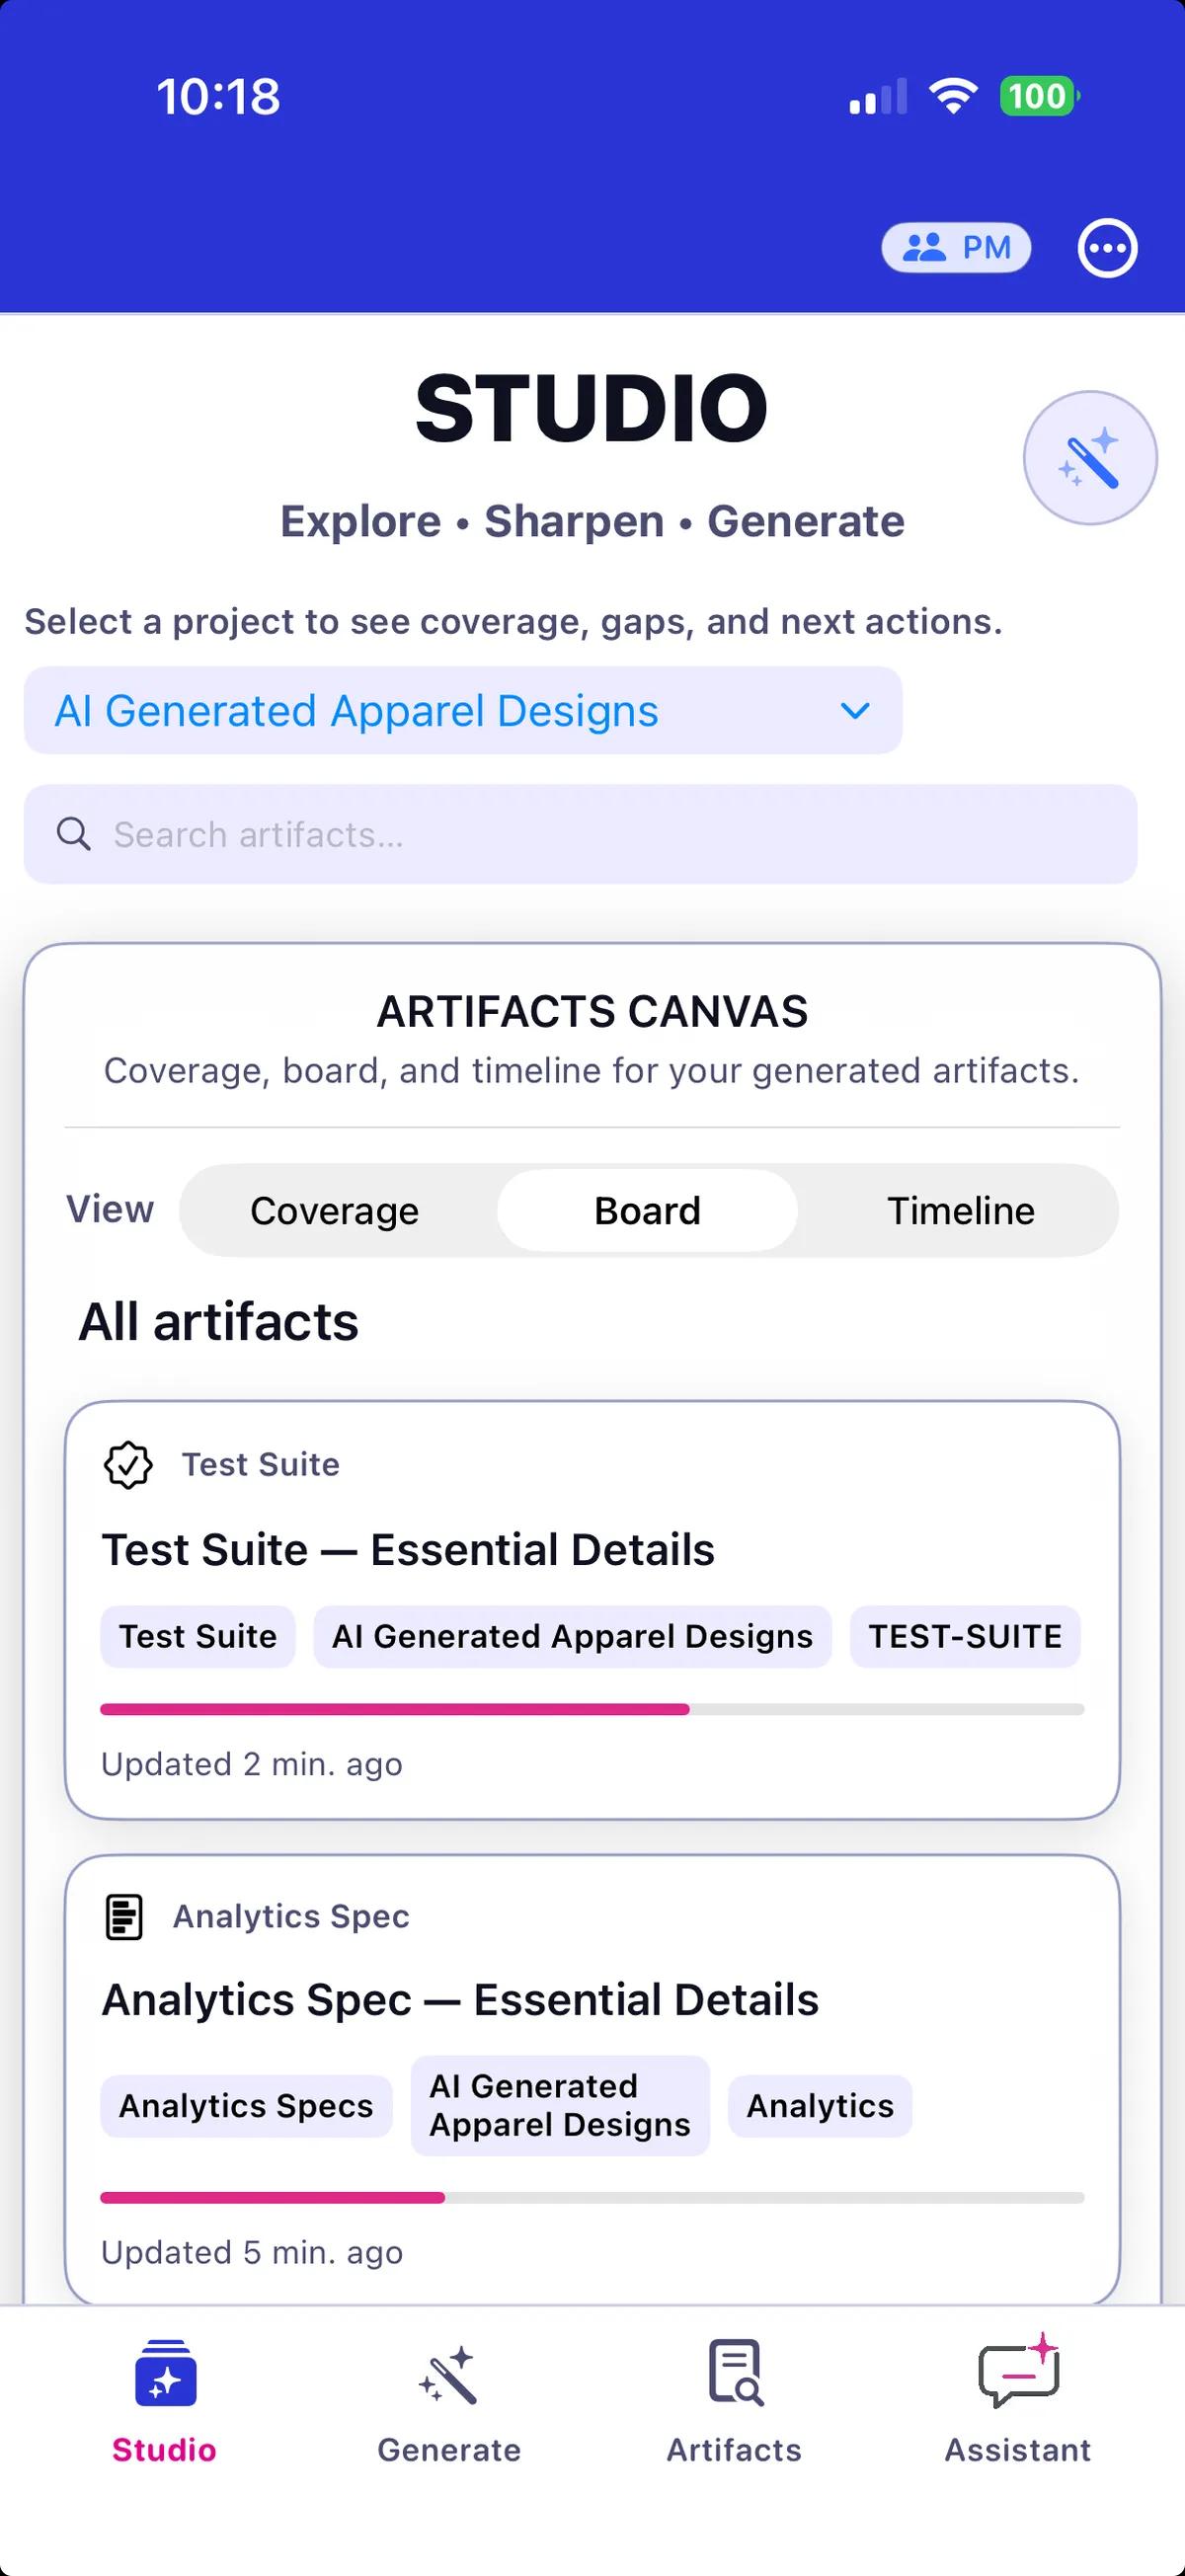Tap the magic wand button beside STUDIO

[x=1089, y=458]
